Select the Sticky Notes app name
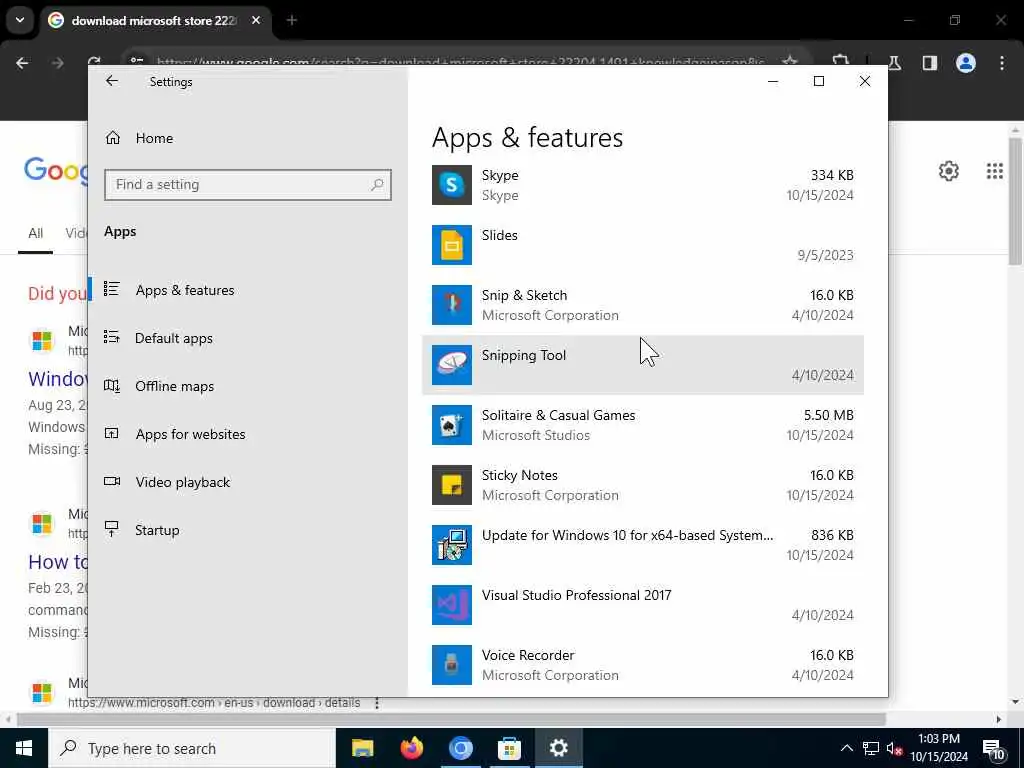1024x768 pixels. point(520,475)
